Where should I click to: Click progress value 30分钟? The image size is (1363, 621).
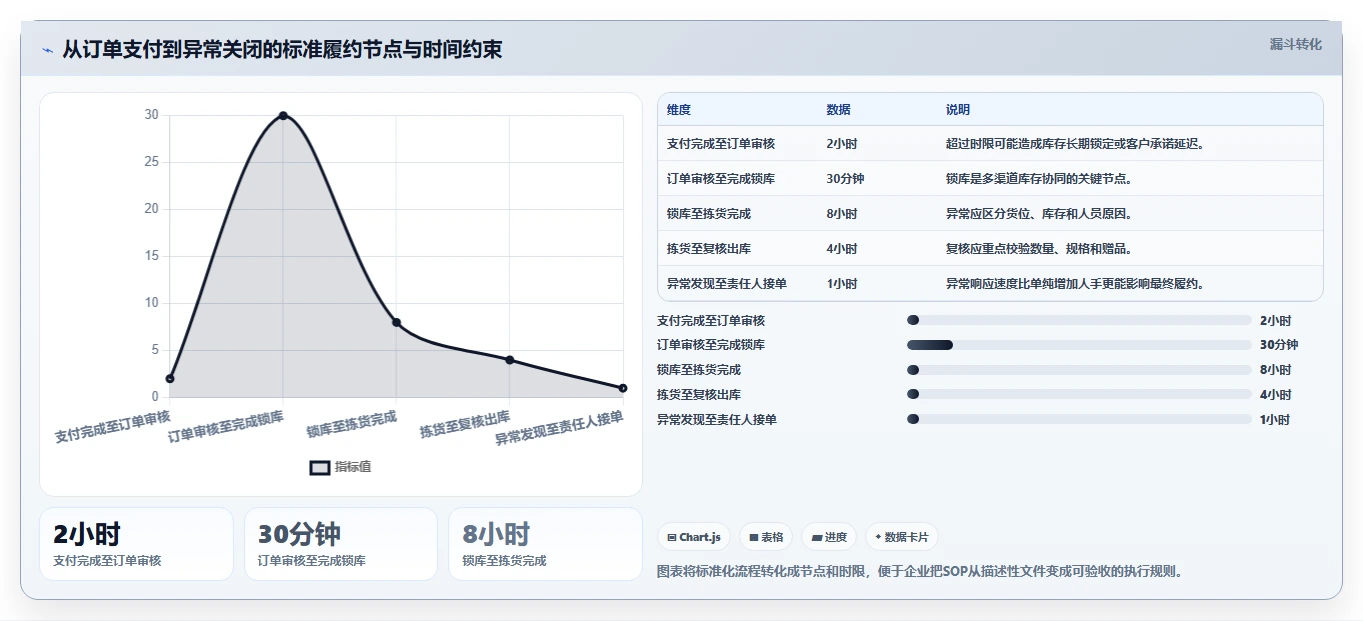[x=1279, y=345]
